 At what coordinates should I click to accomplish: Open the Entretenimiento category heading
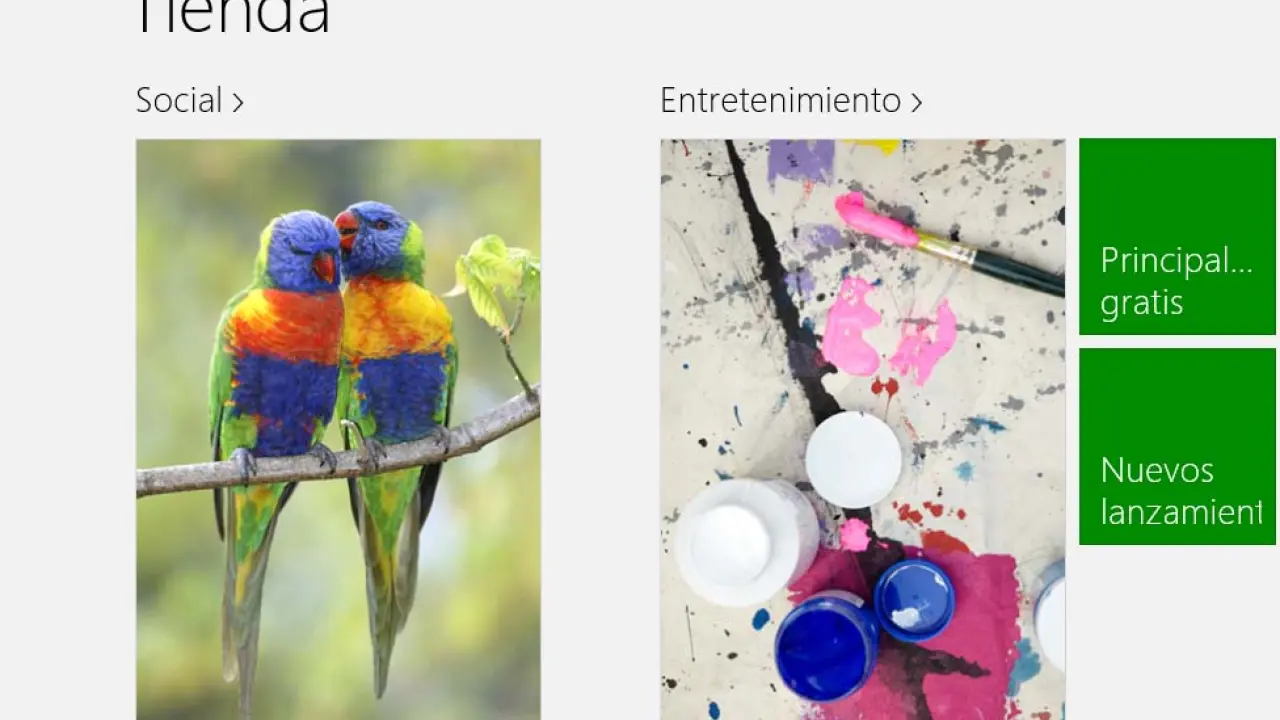pos(790,101)
